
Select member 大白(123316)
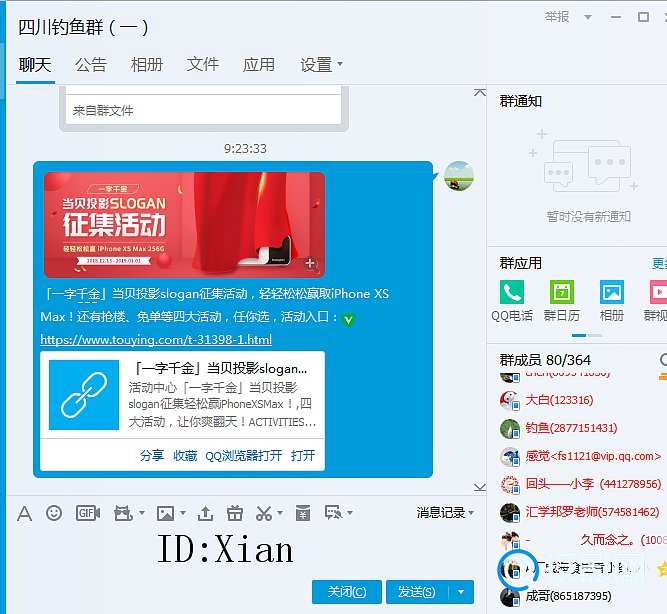click(559, 400)
